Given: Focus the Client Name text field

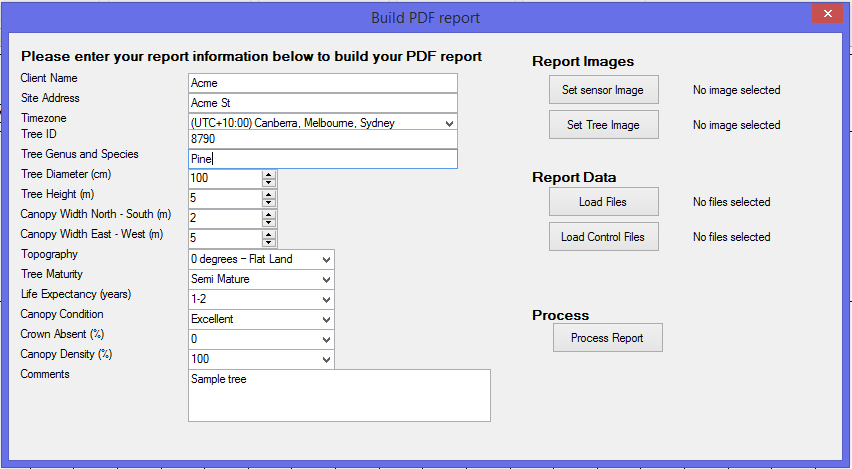Looking at the screenshot, I should point(323,83).
